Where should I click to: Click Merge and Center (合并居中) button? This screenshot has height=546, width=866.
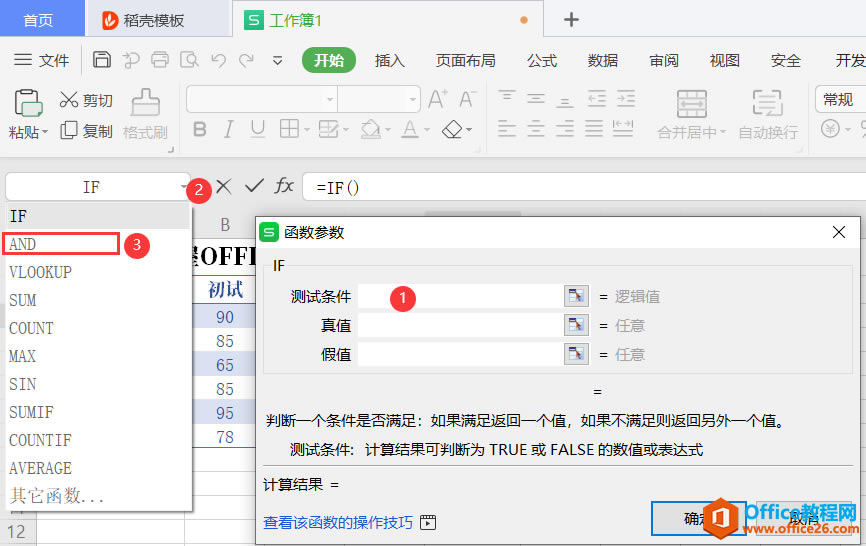click(691, 115)
